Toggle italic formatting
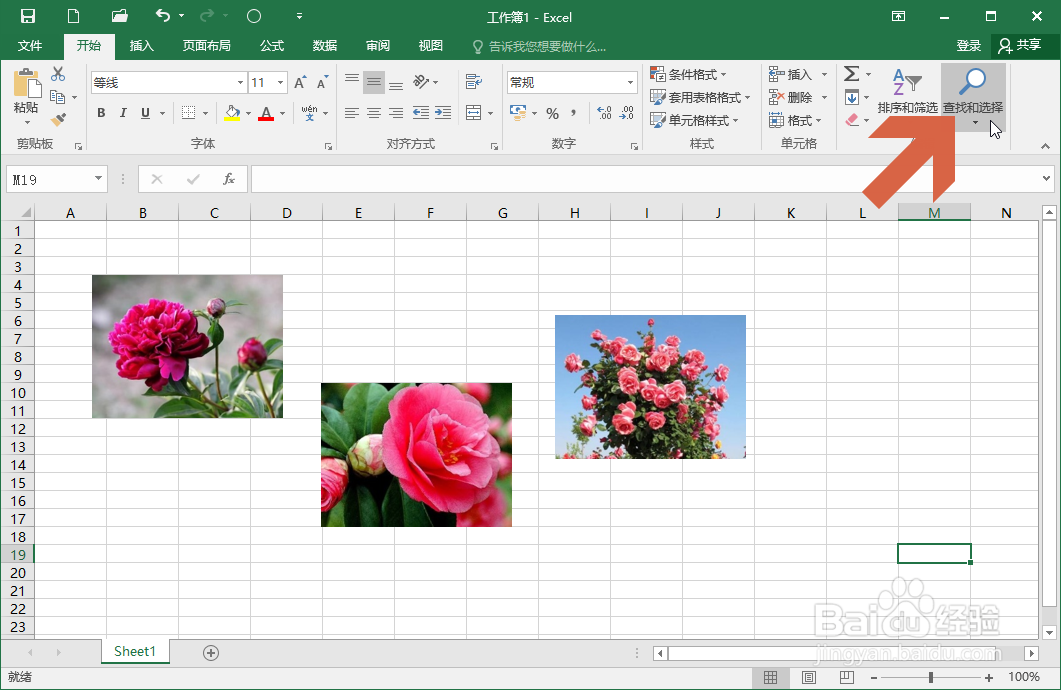Screen dimensions: 1061x690 pyautogui.click(x=123, y=113)
